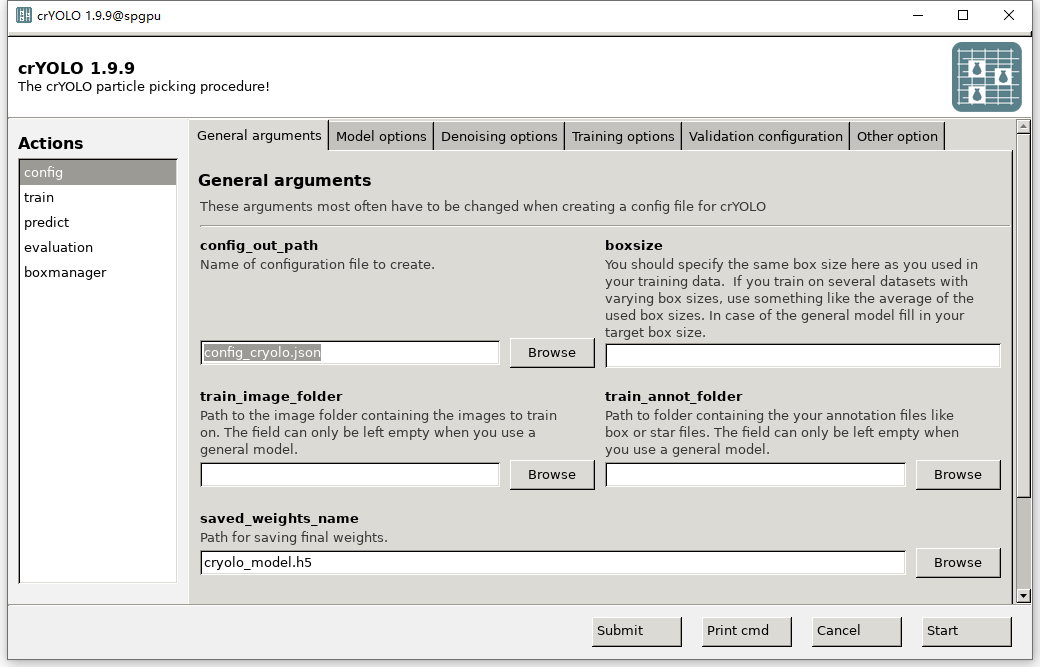Screen dimensions: 1040x667
Task: Click the scrollbar up arrow
Action: click(x=1023, y=126)
